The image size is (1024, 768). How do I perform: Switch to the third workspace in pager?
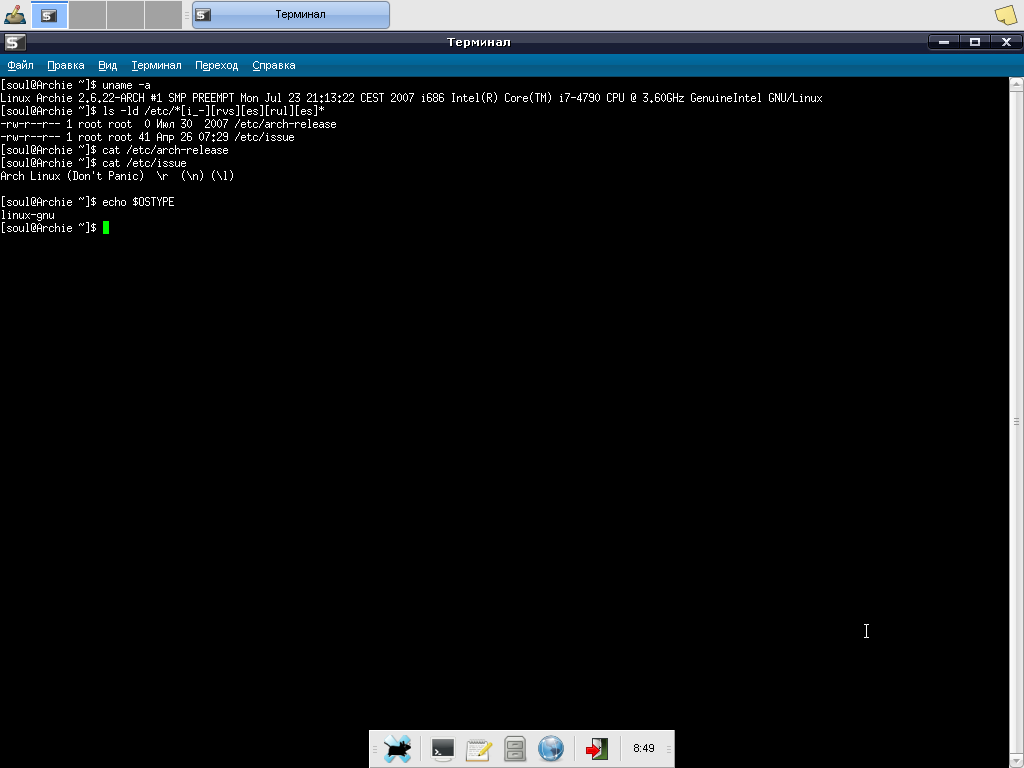click(125, 15)
